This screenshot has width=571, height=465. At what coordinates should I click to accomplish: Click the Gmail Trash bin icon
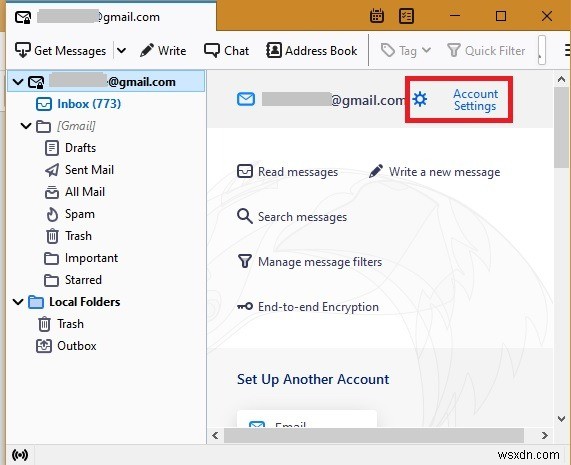point(52,236)
